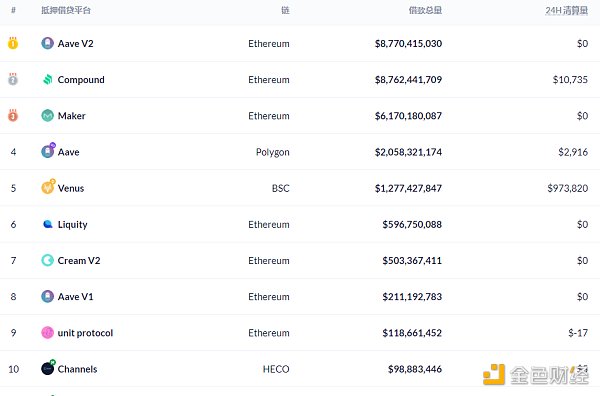This screenshot has width=600, height=396.
Task: Click the Aave V1 logo icon
Action: pos(47,297)
